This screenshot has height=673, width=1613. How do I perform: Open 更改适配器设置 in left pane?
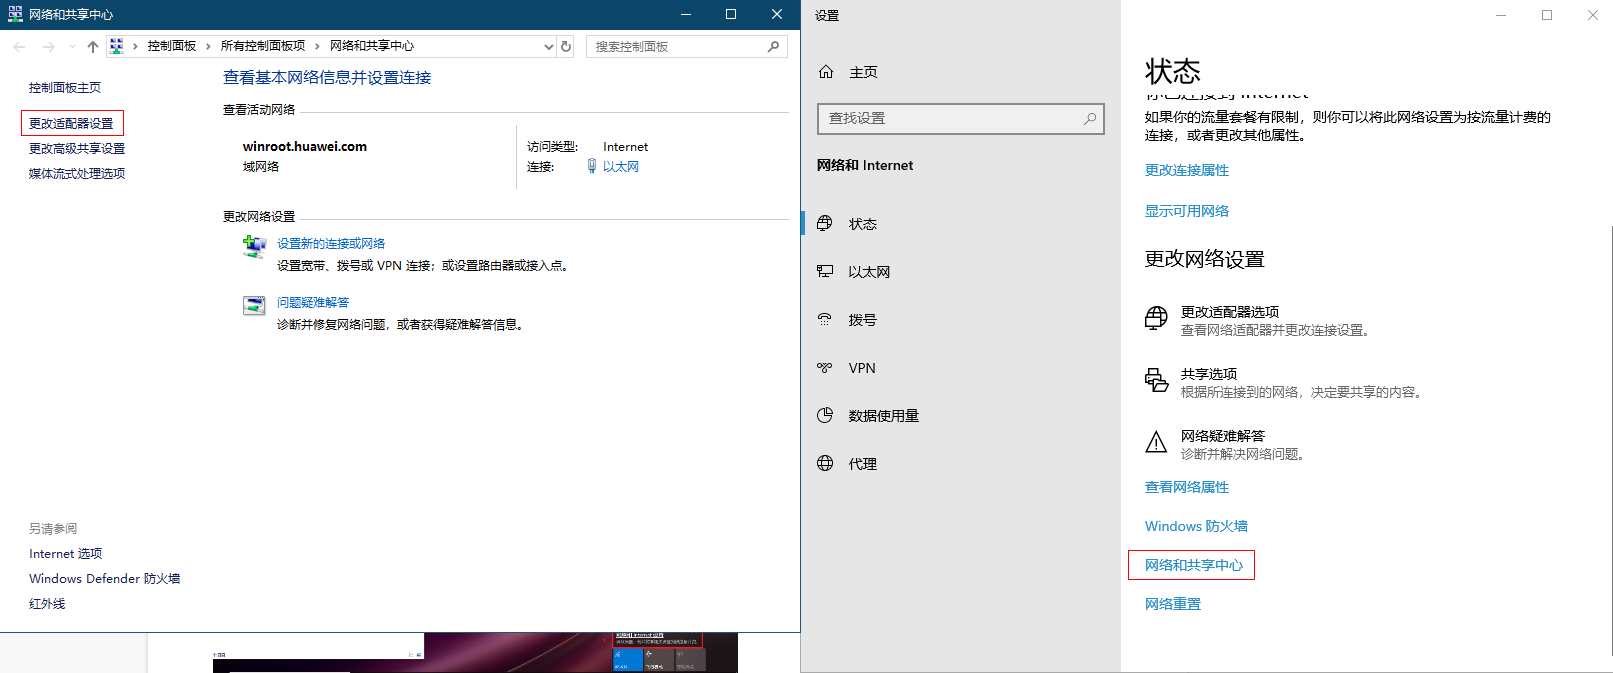click(x=71, y=123)
